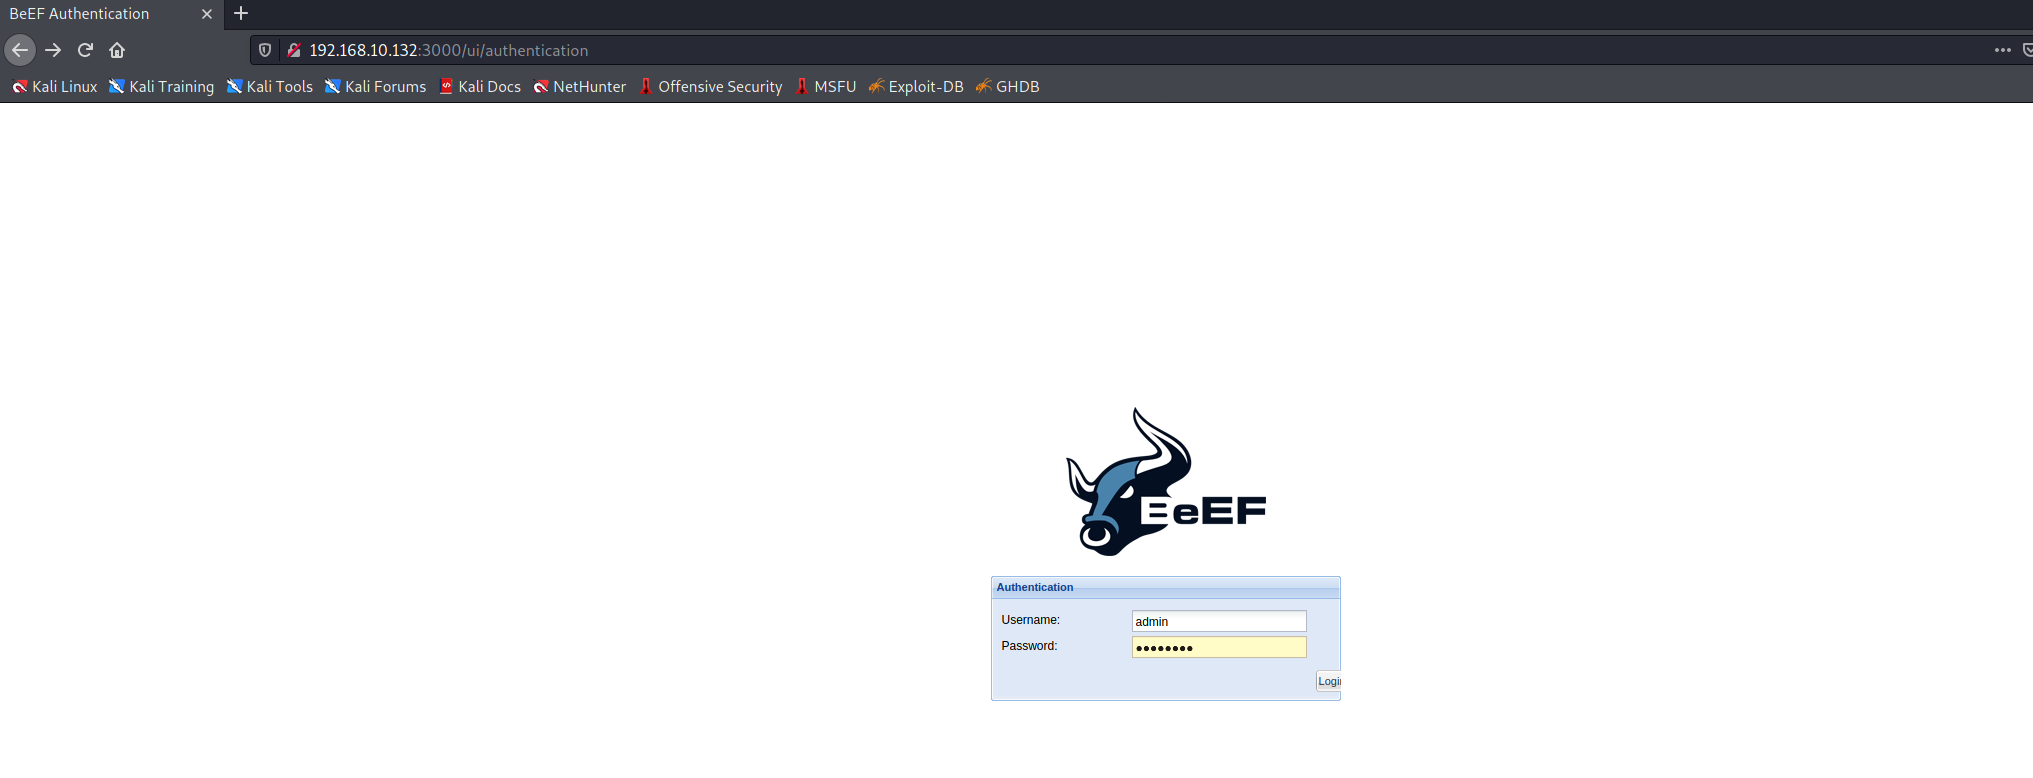2033x778 pixels.
Task: Click the Password input field
Action: 1219,647
